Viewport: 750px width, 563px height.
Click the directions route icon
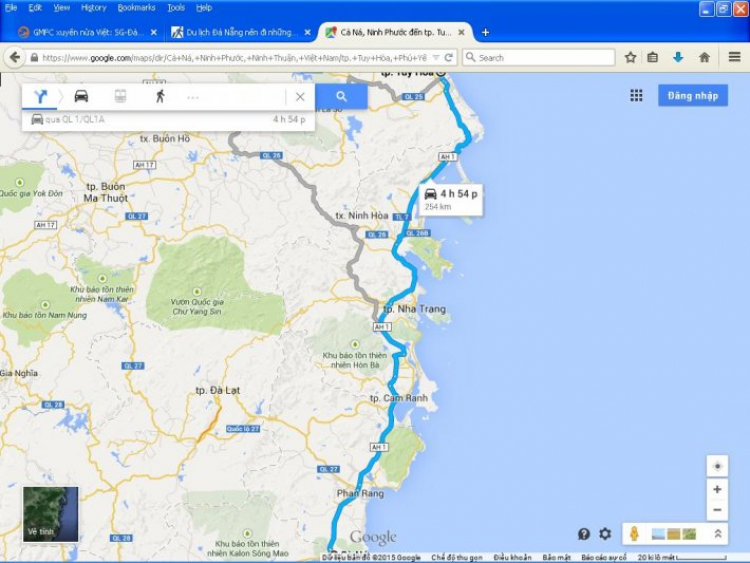pos(41,97)
